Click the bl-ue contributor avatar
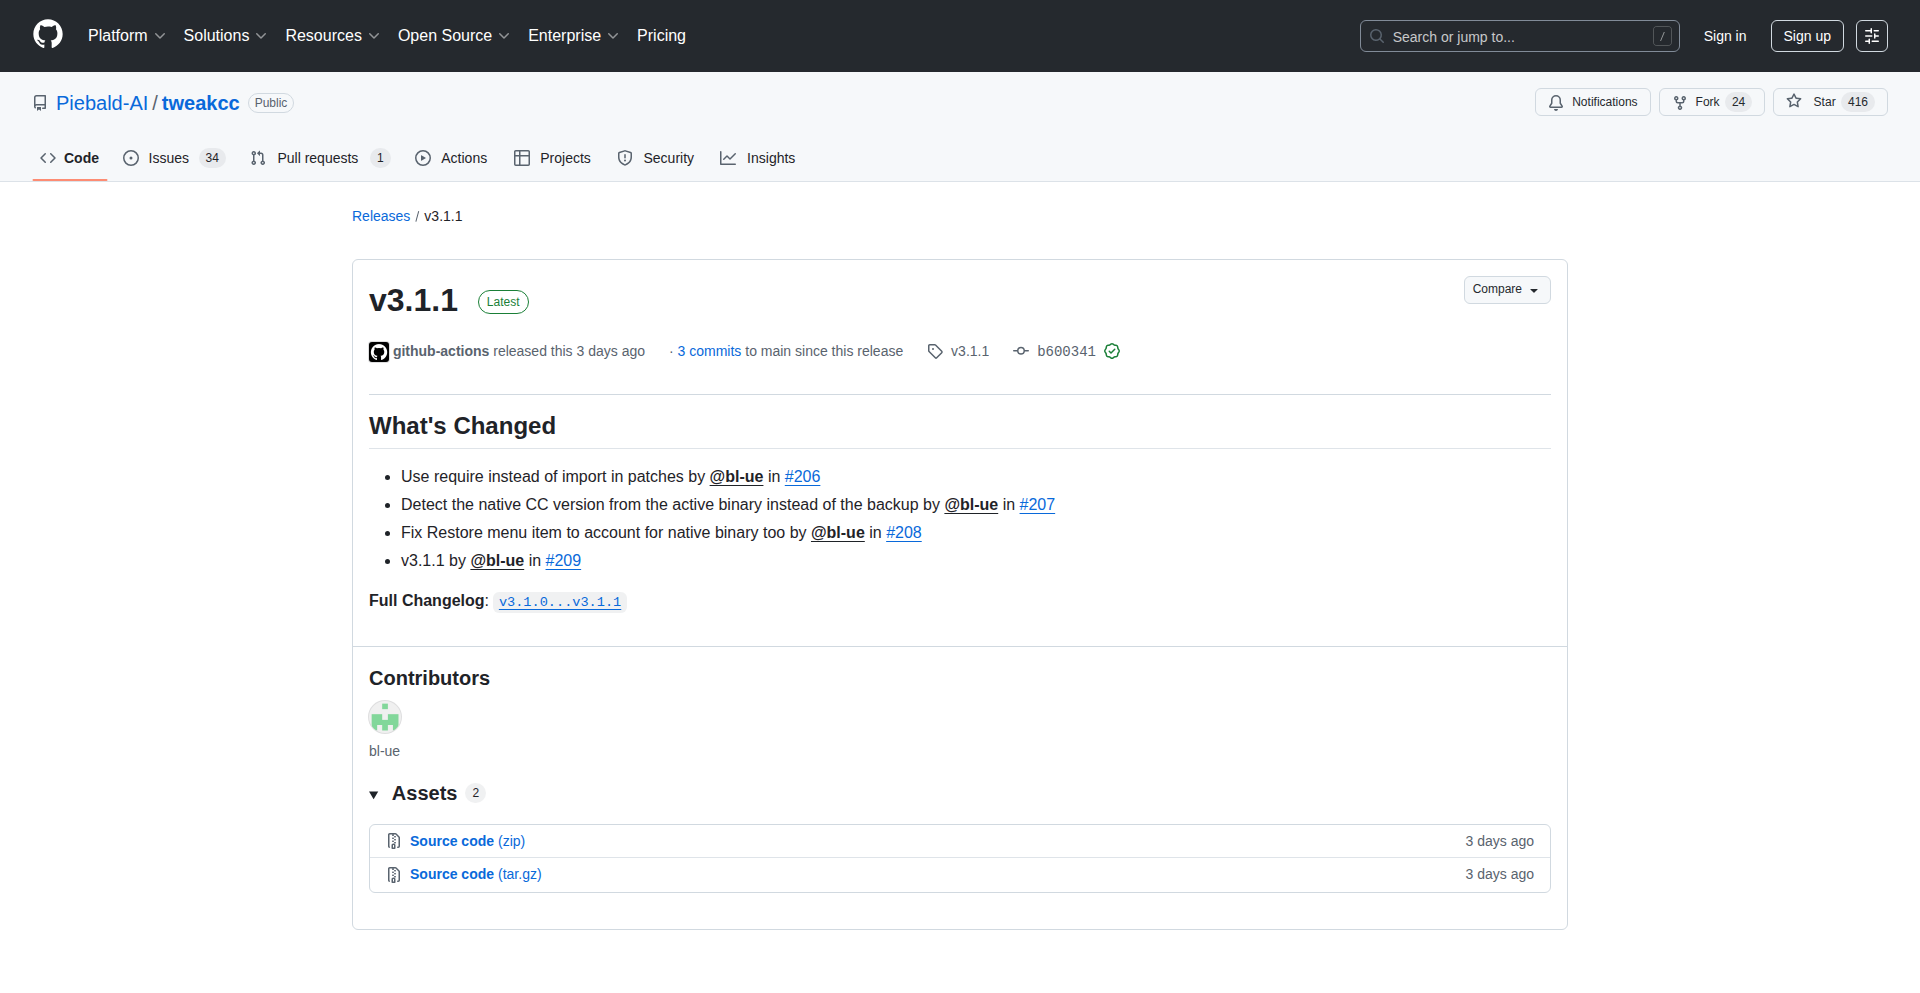 [x=385, y=717]
